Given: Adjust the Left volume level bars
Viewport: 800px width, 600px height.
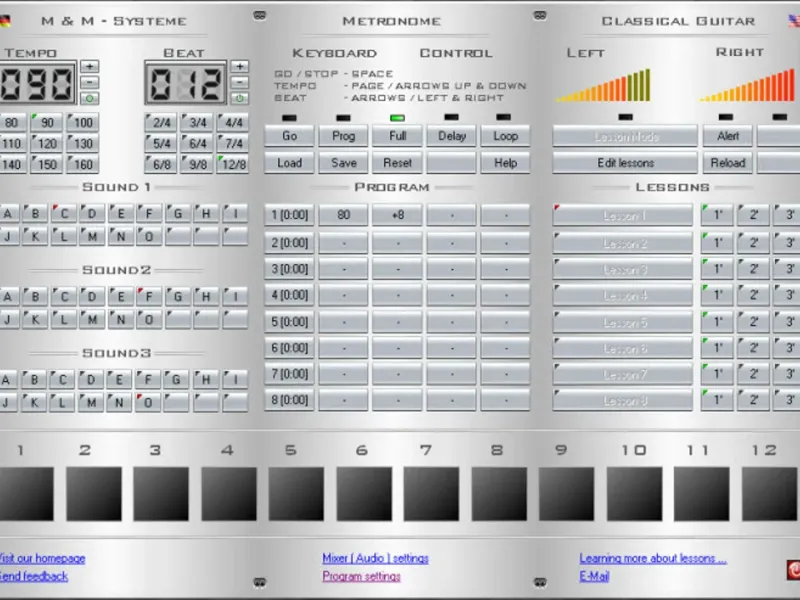Looking at the screenshot, I should point(604,85).
